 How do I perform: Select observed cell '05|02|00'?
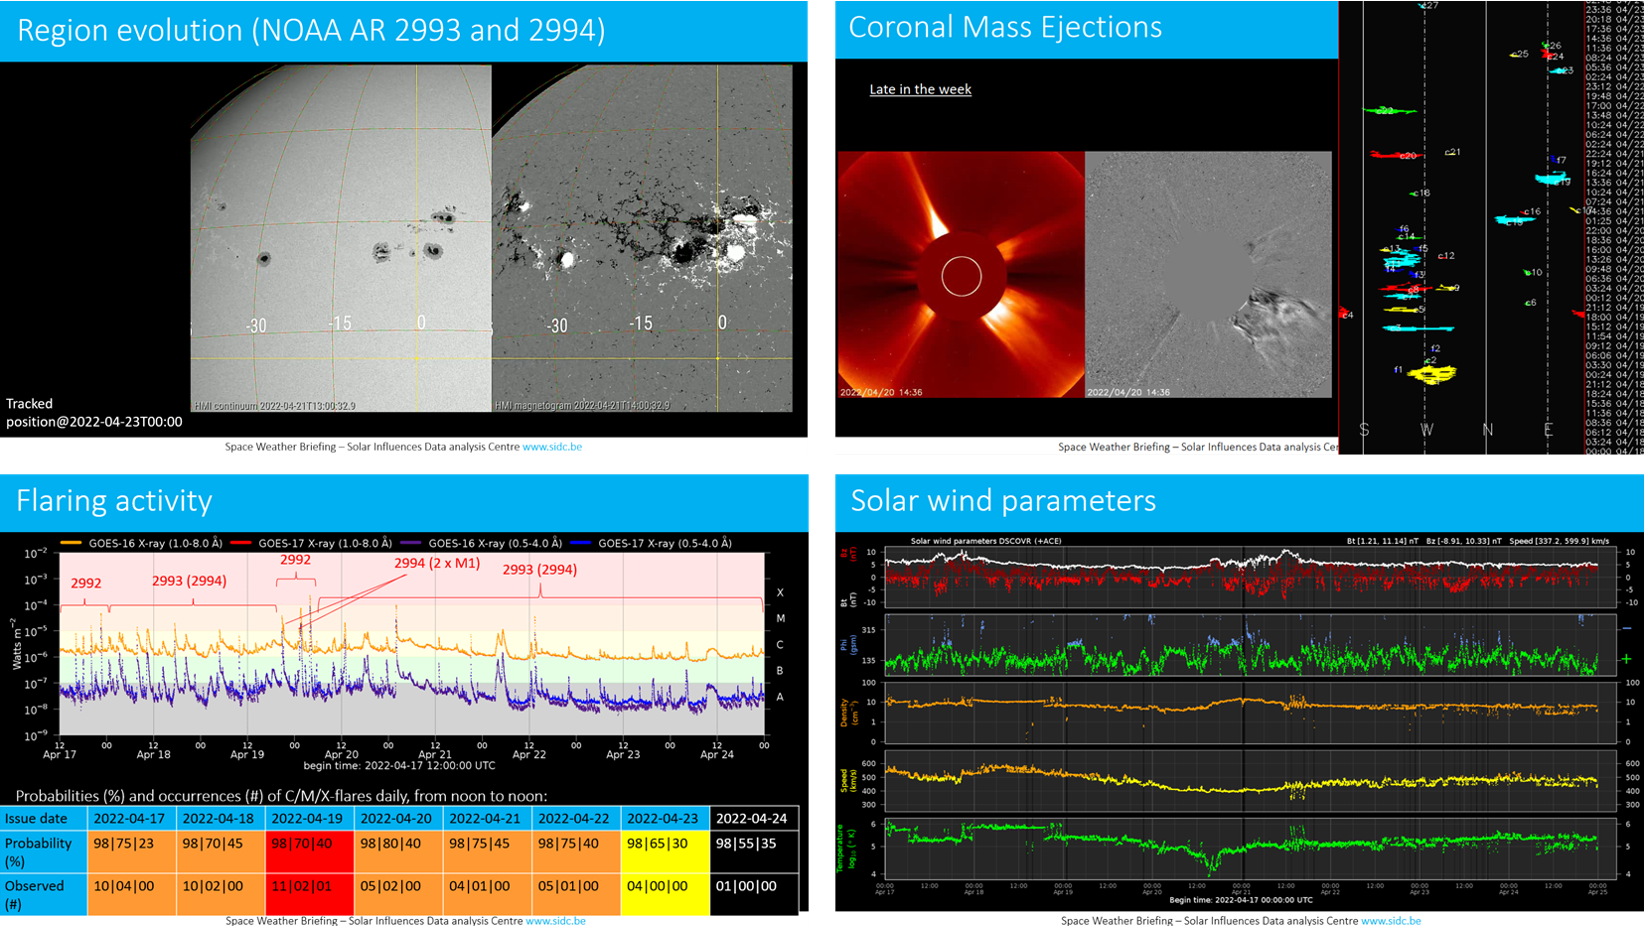tap(399, 894)
